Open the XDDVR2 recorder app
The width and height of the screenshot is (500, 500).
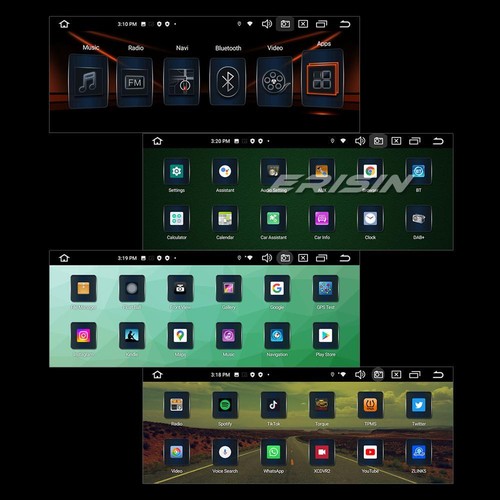322,452
